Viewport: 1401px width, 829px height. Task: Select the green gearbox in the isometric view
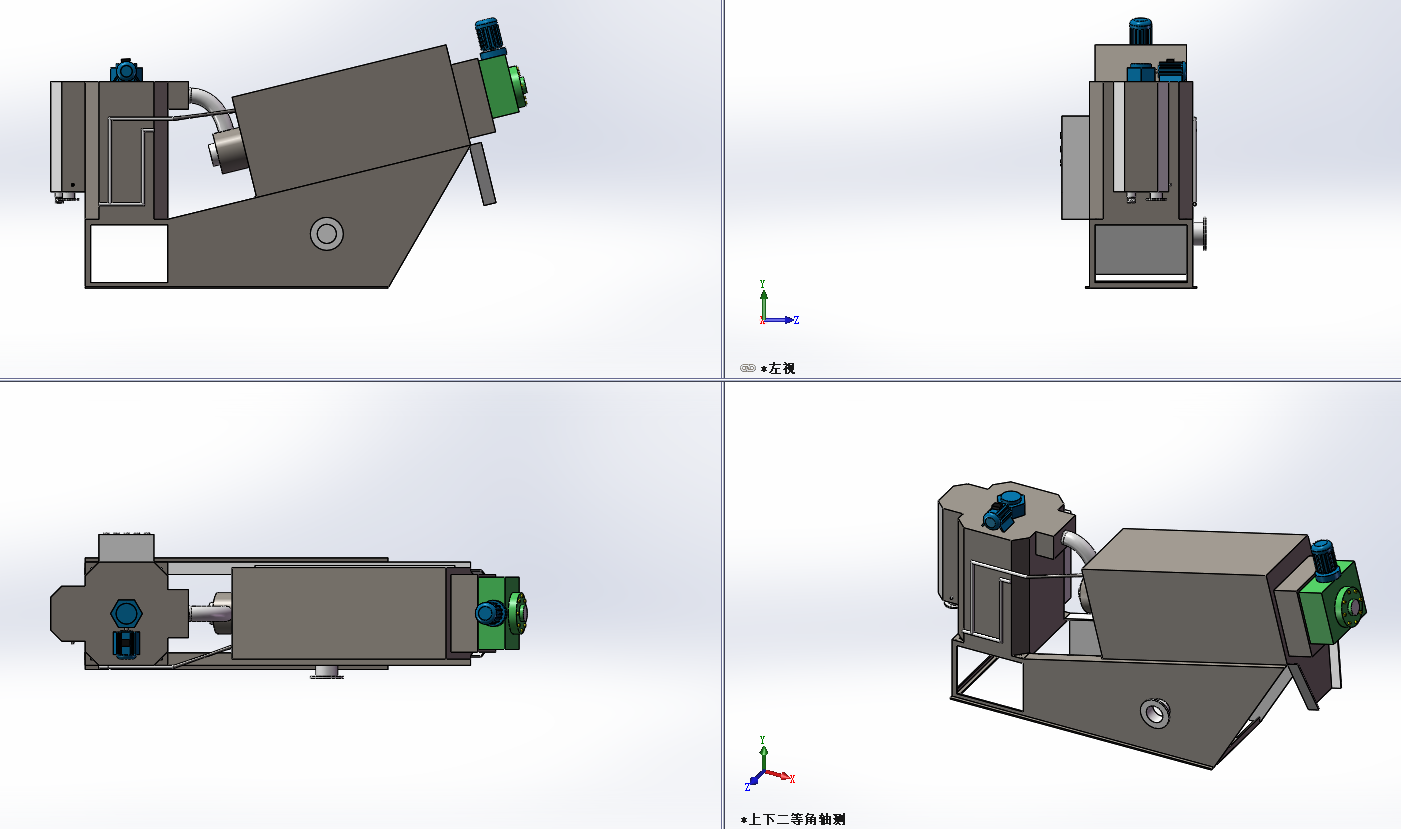click(1332, 603)
